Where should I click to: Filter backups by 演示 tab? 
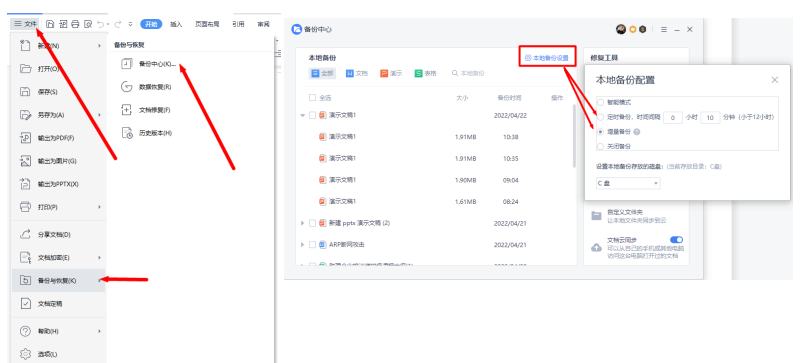pyautogui.click(x=391, y=73)
